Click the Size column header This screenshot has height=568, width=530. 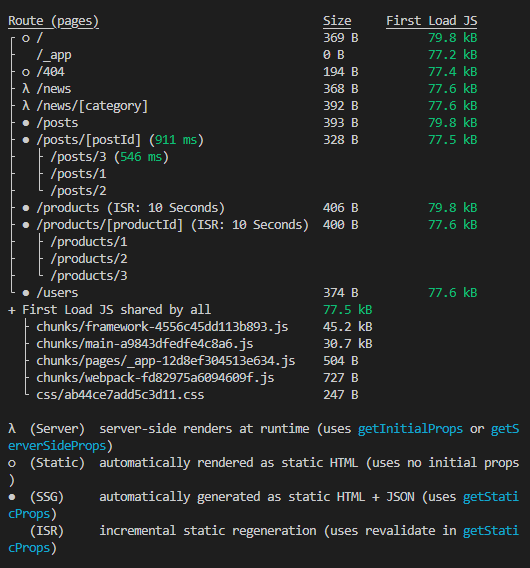point(337,21)
